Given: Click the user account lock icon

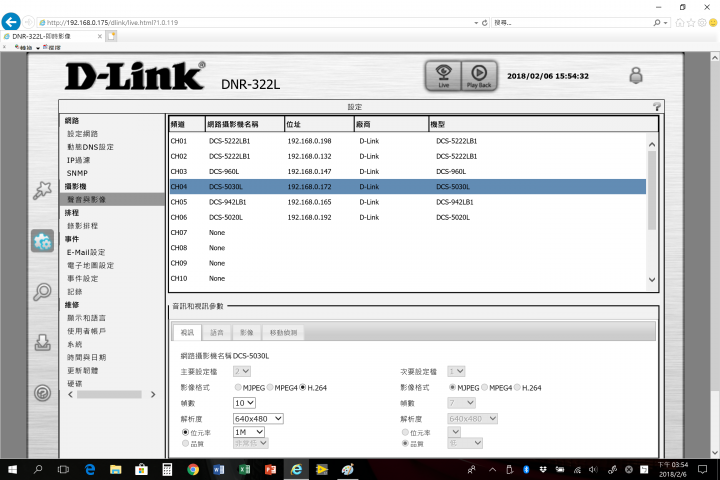Looking at the screenshot, I should click(x=636, y=75).
